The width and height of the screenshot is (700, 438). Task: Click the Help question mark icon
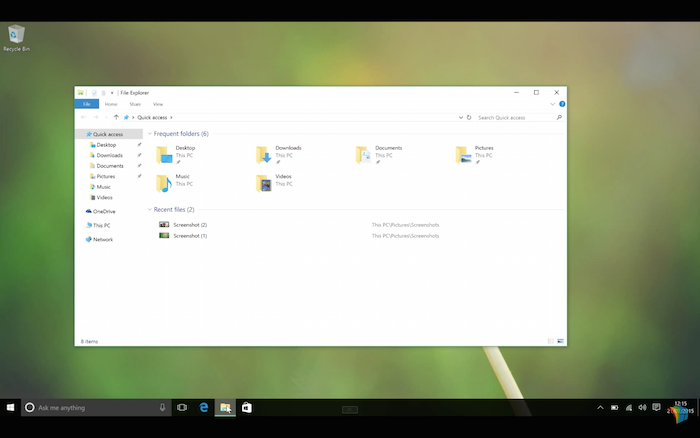562,104
